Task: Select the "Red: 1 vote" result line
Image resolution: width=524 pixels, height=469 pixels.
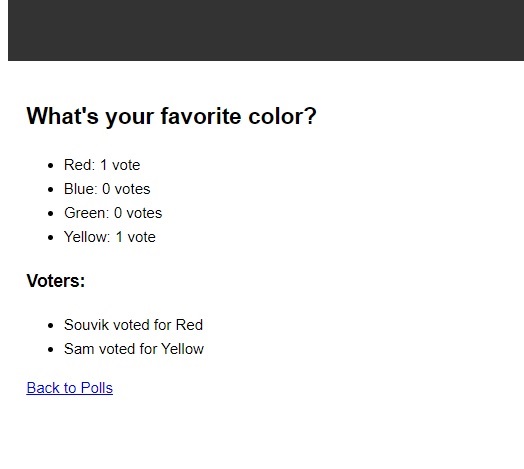Action: coord(102,165)
